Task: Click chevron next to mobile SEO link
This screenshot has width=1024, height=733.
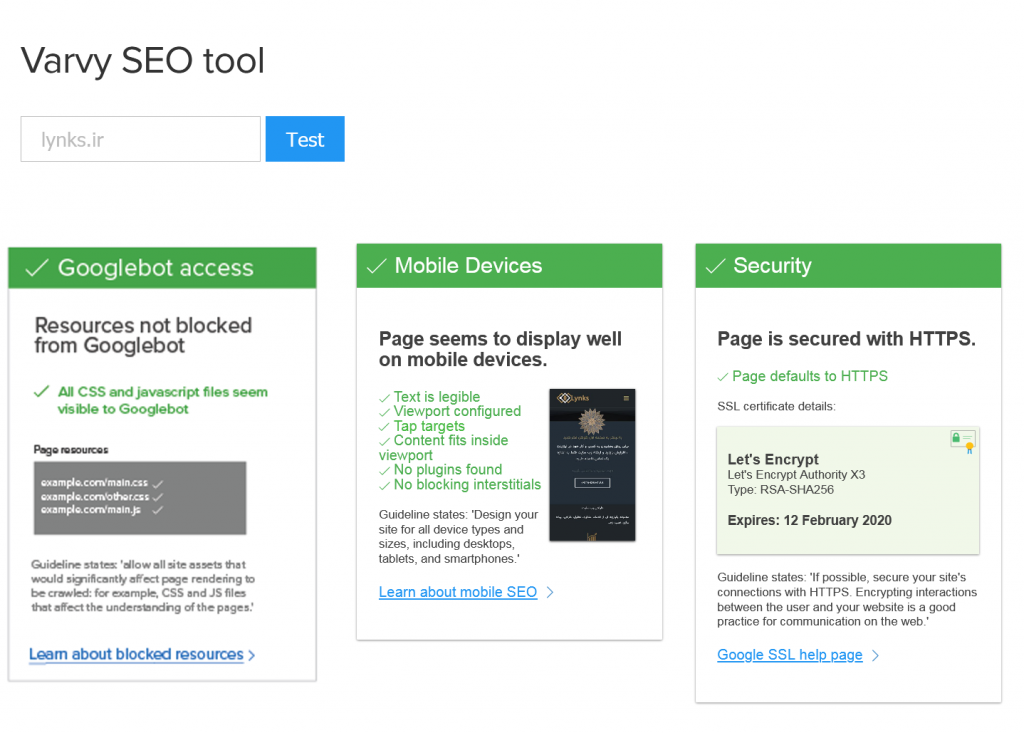Action: coord(550,592)
